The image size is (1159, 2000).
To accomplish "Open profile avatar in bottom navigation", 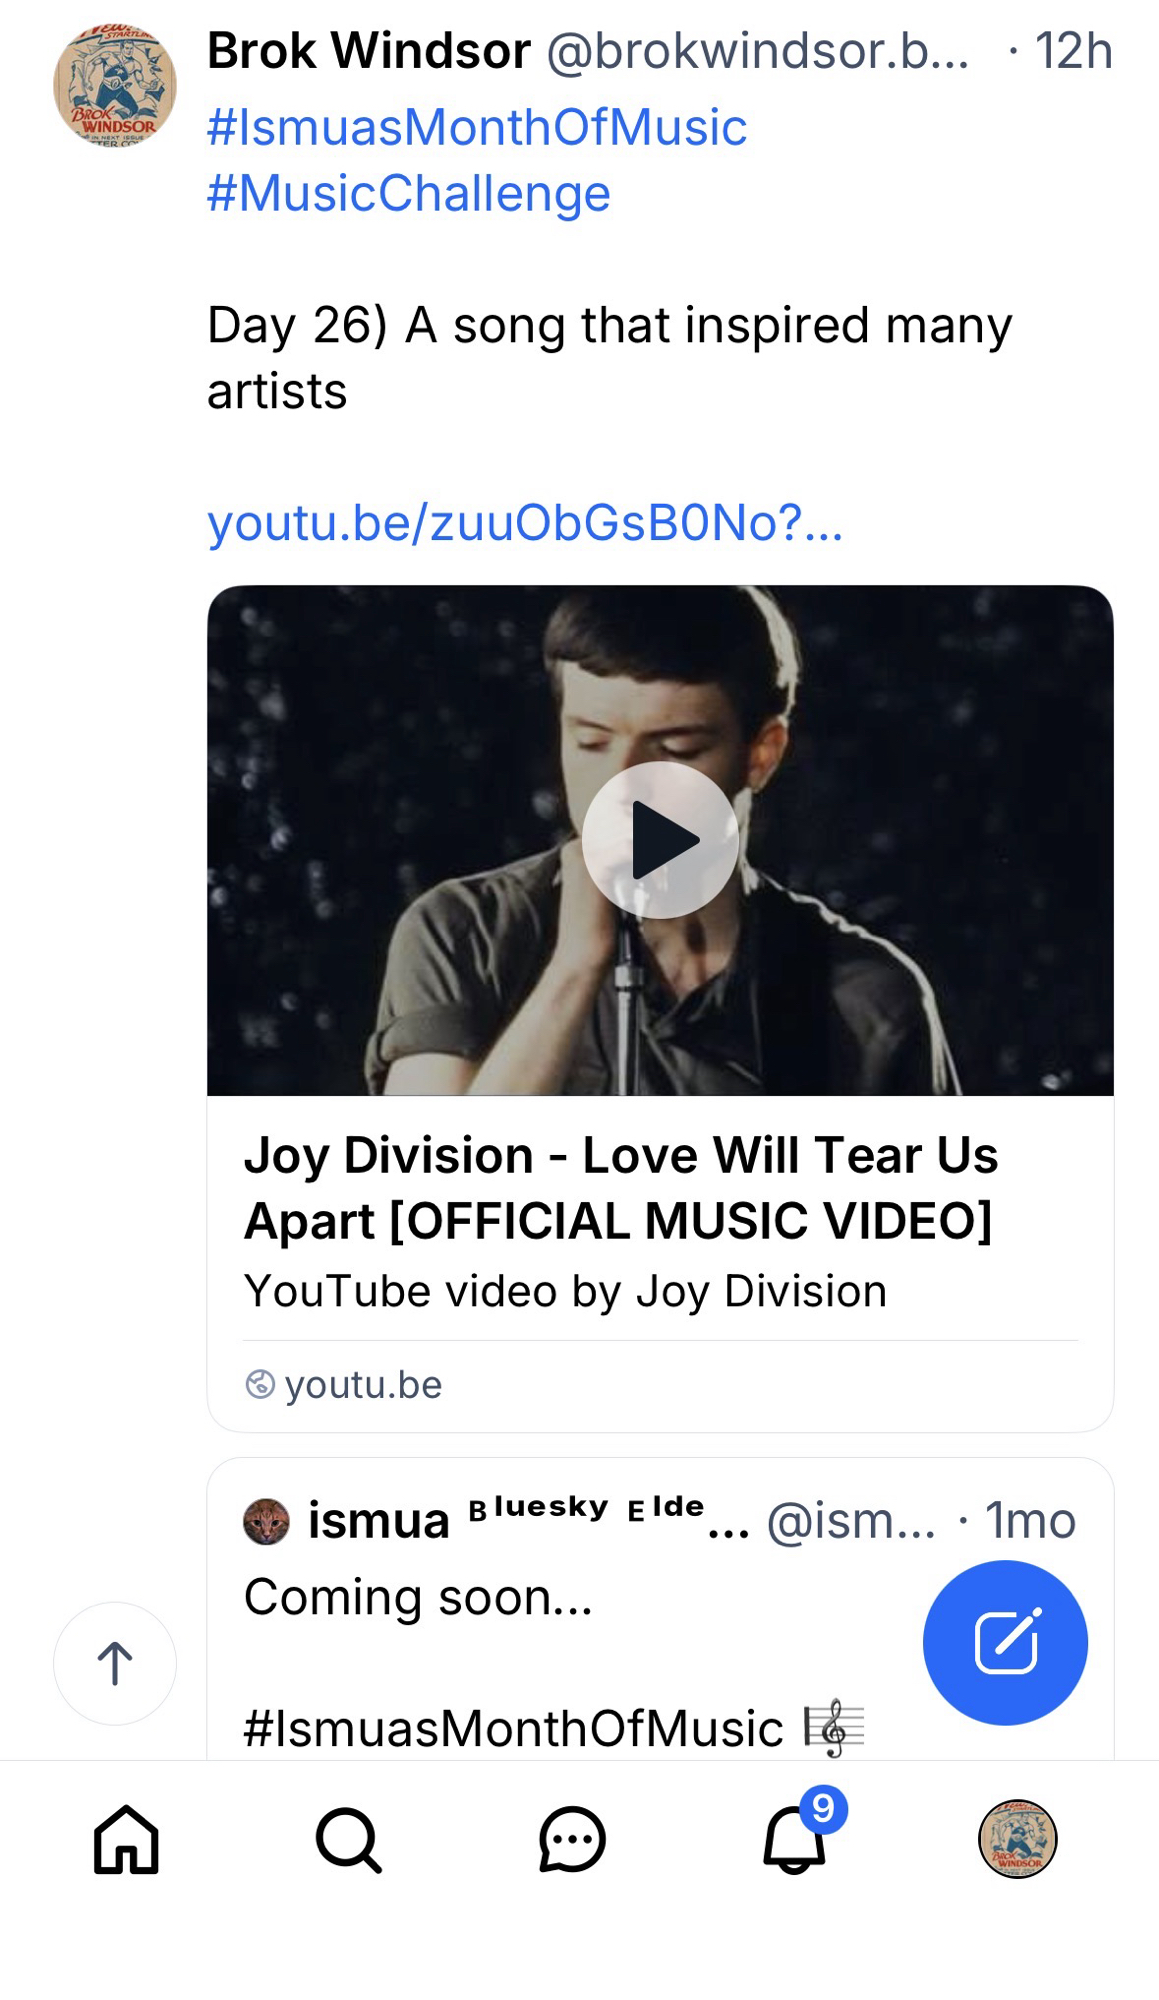I will pyautogui.click(x=1017, y=1839).
